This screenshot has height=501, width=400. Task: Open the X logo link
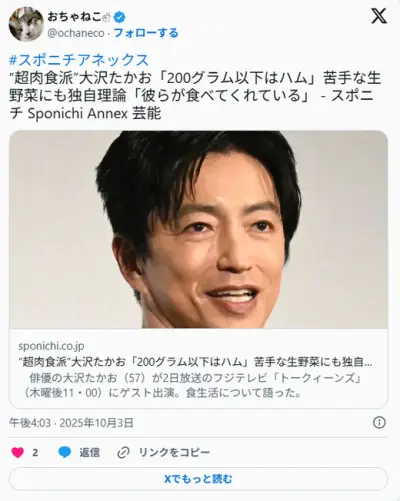point(379,16)
